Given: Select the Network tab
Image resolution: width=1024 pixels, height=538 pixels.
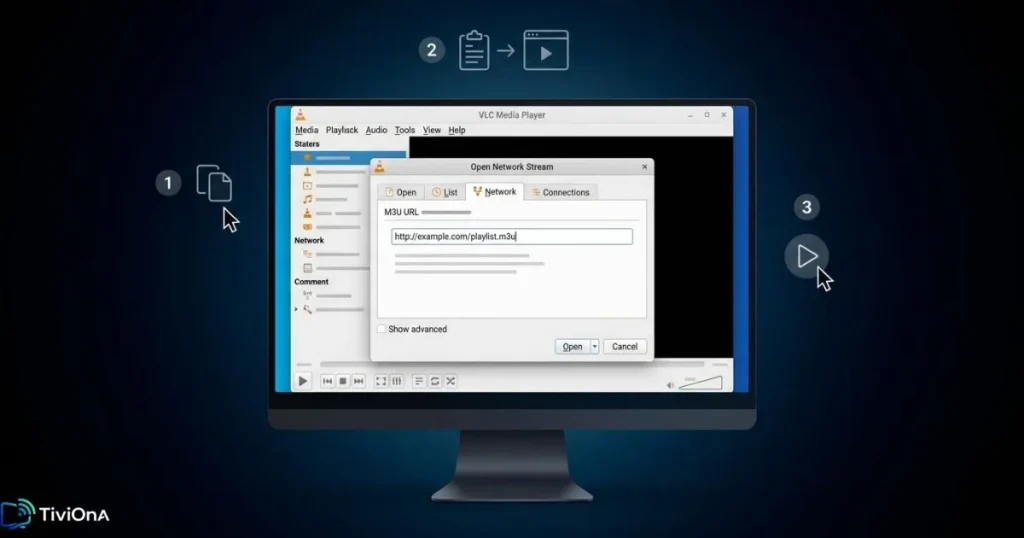Looking at the screenshot, I should 494,191.
